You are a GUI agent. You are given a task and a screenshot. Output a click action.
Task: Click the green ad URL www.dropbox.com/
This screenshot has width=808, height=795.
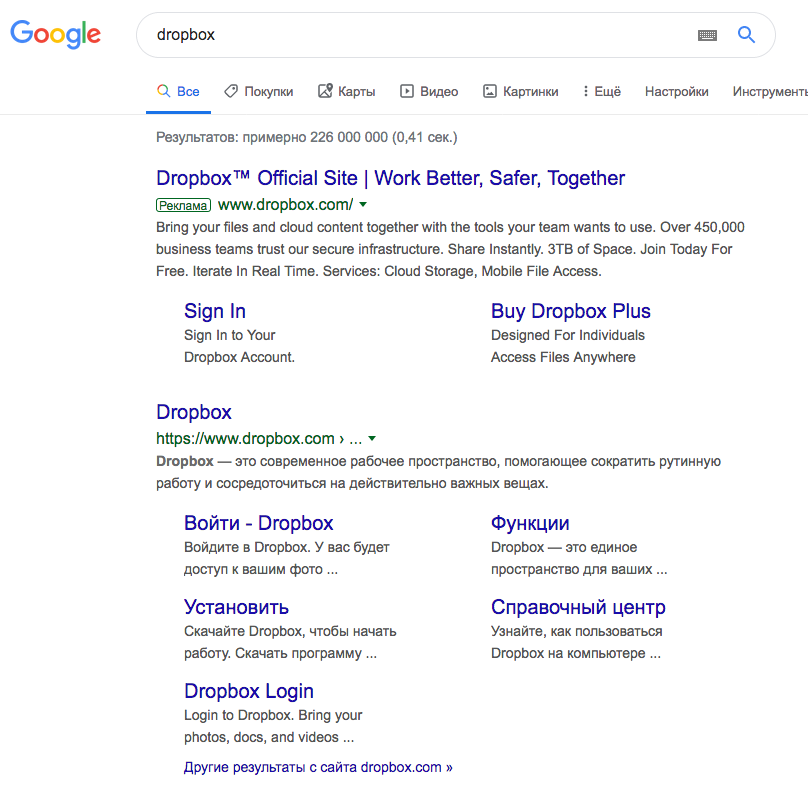(x=285, y=205)
